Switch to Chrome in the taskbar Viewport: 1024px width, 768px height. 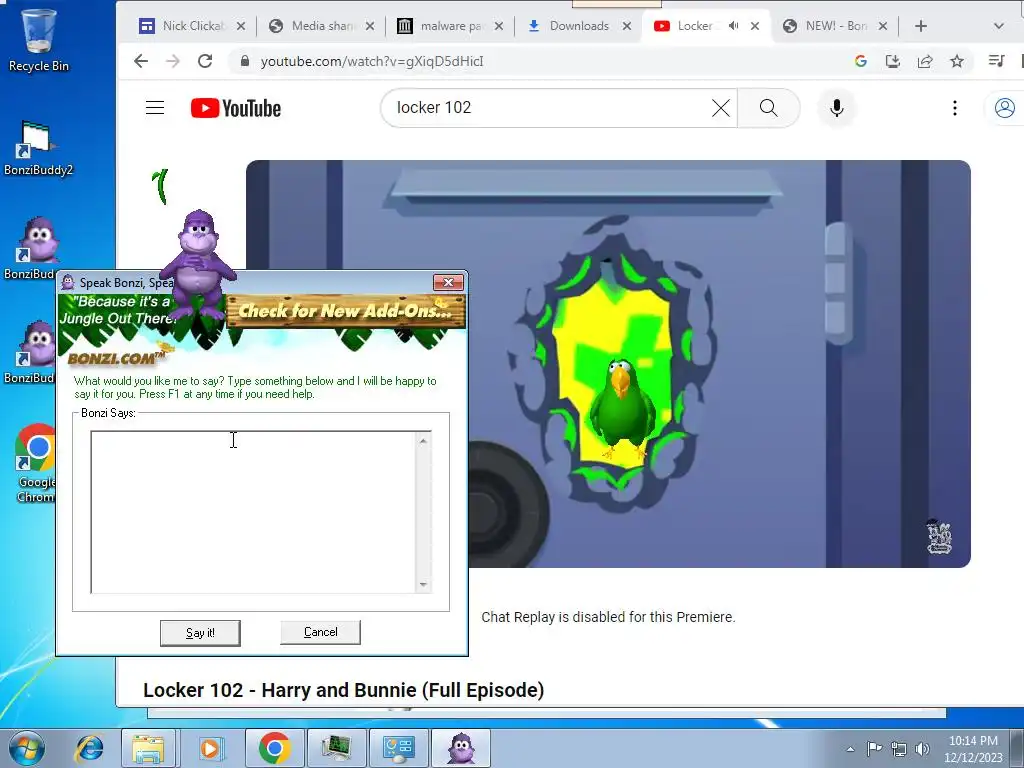(x=274, y=748)
